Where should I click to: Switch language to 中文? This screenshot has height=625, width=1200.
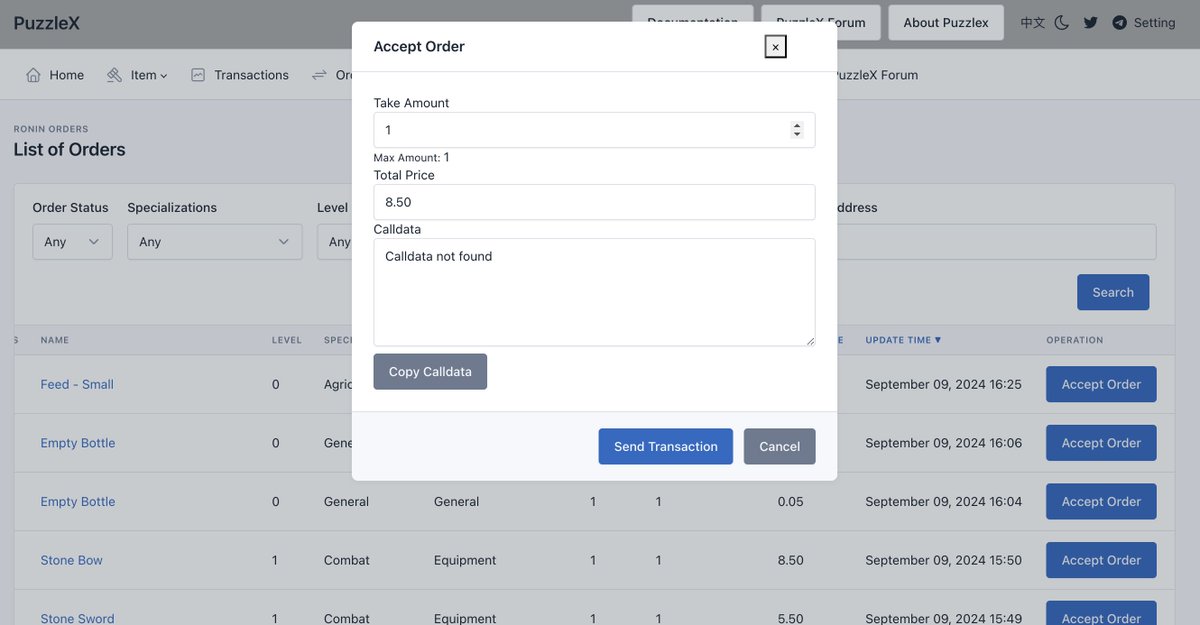(1034, 20)
